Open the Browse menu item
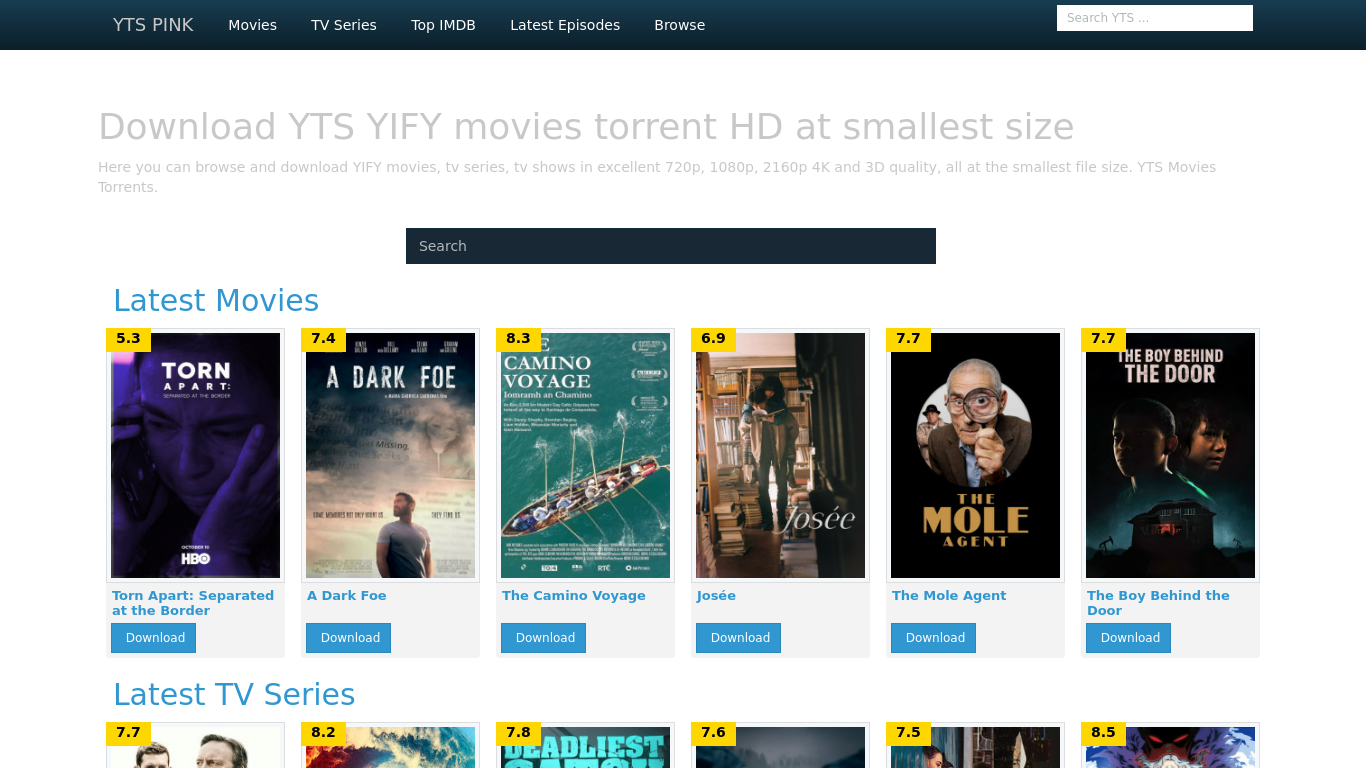This screenshot has width=1366, height=768. coord(680,25)
